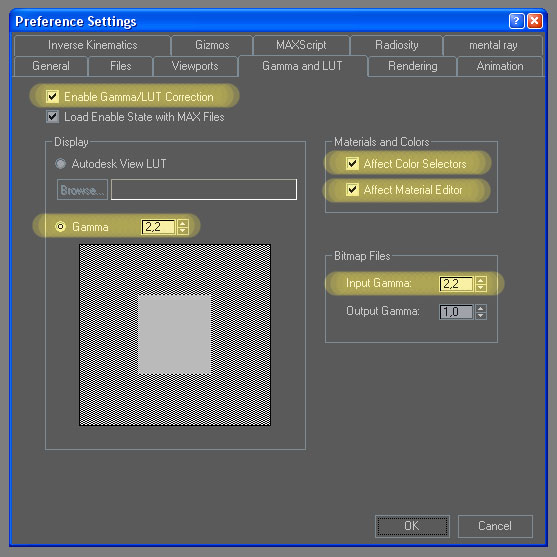Increase Output Gamma with up spinner
The height and width of the screenshot is (557, 557).
[x=481, y=308]
